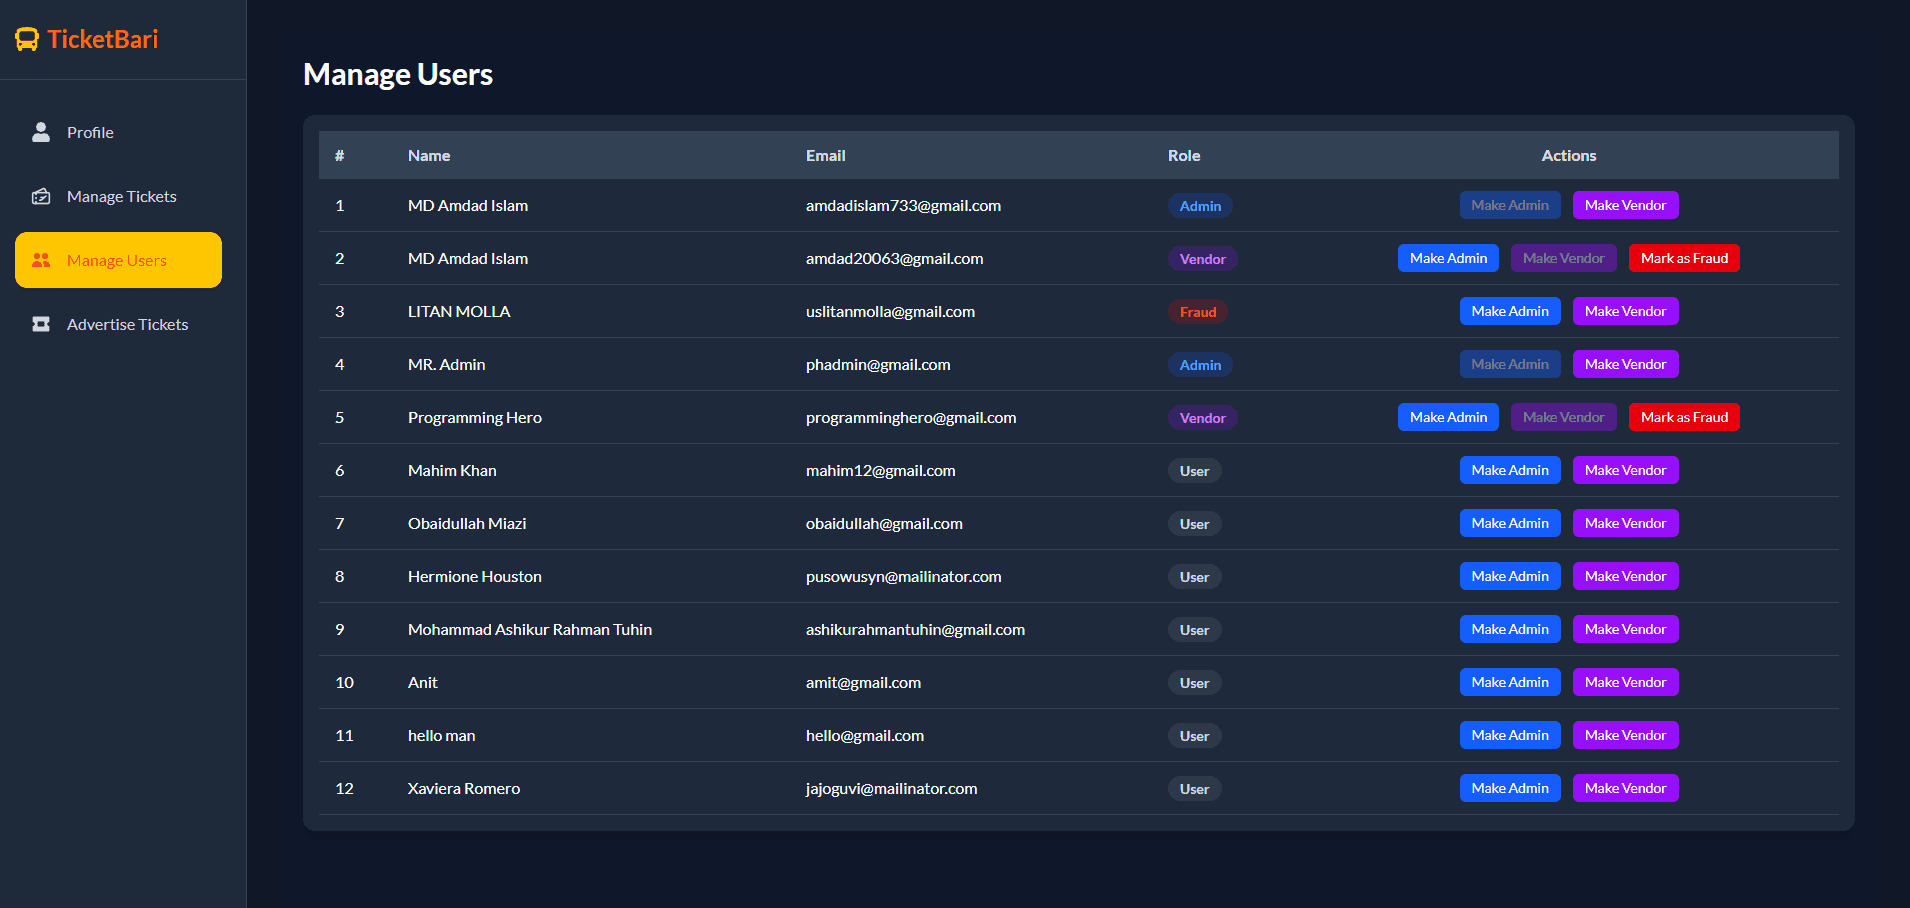Make Xaviera Romero a vendor
The width and height of the screenshot is (1910, 908).
click(x=1625, y=788)
